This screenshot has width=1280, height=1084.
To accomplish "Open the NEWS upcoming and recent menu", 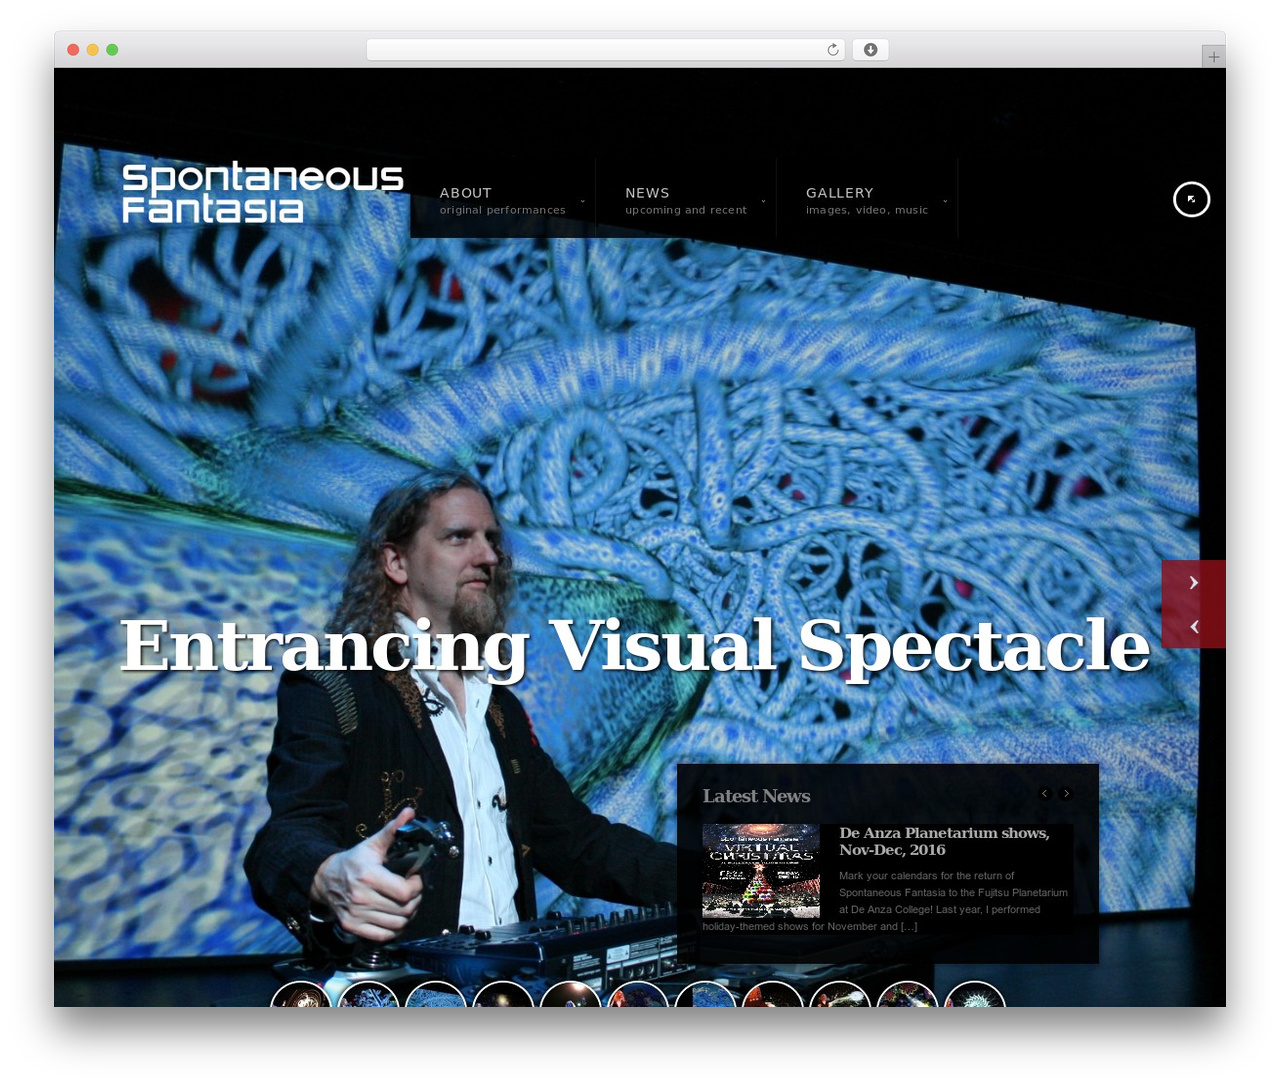I will coord(686,200).
